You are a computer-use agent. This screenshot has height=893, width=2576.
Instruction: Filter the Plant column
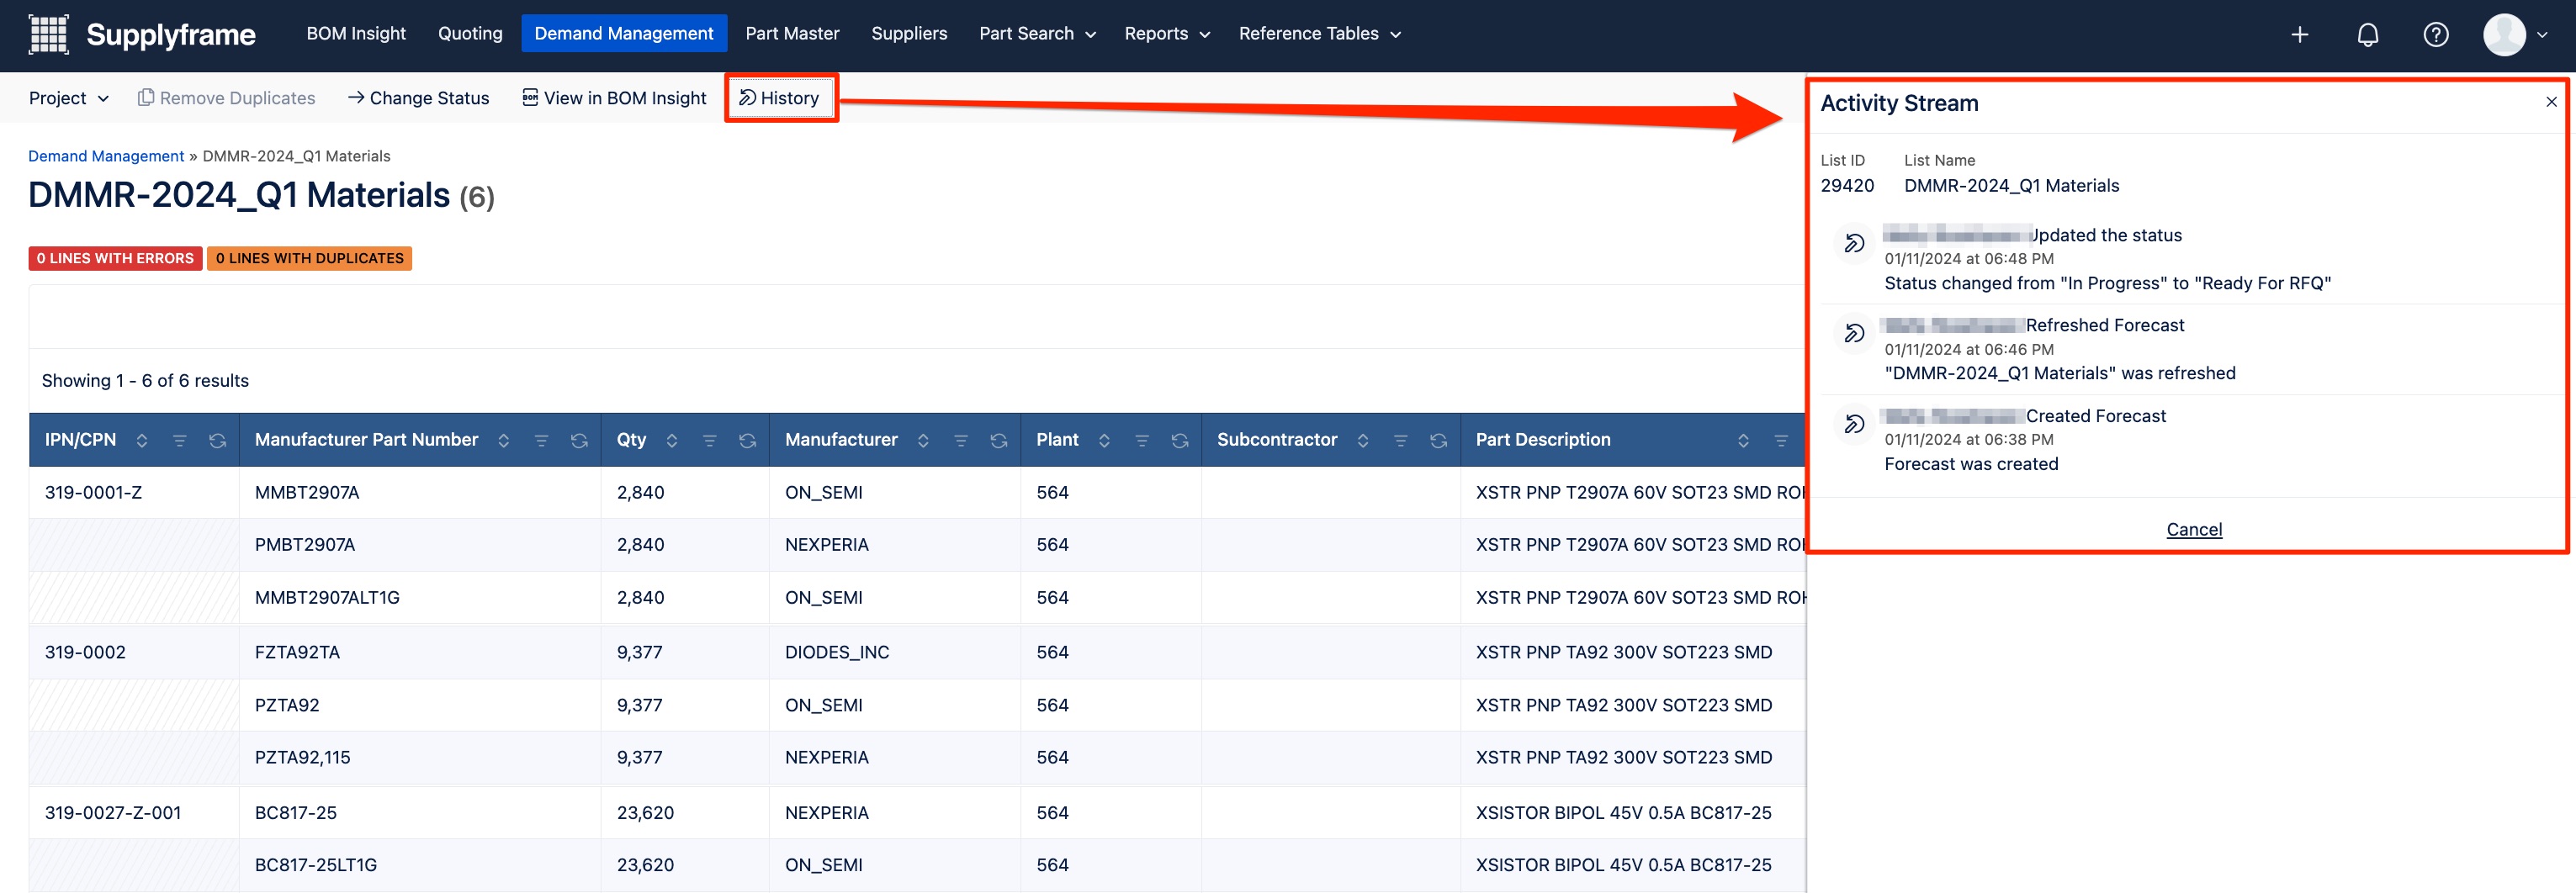pyautogui.click(x=1141, y=441)
